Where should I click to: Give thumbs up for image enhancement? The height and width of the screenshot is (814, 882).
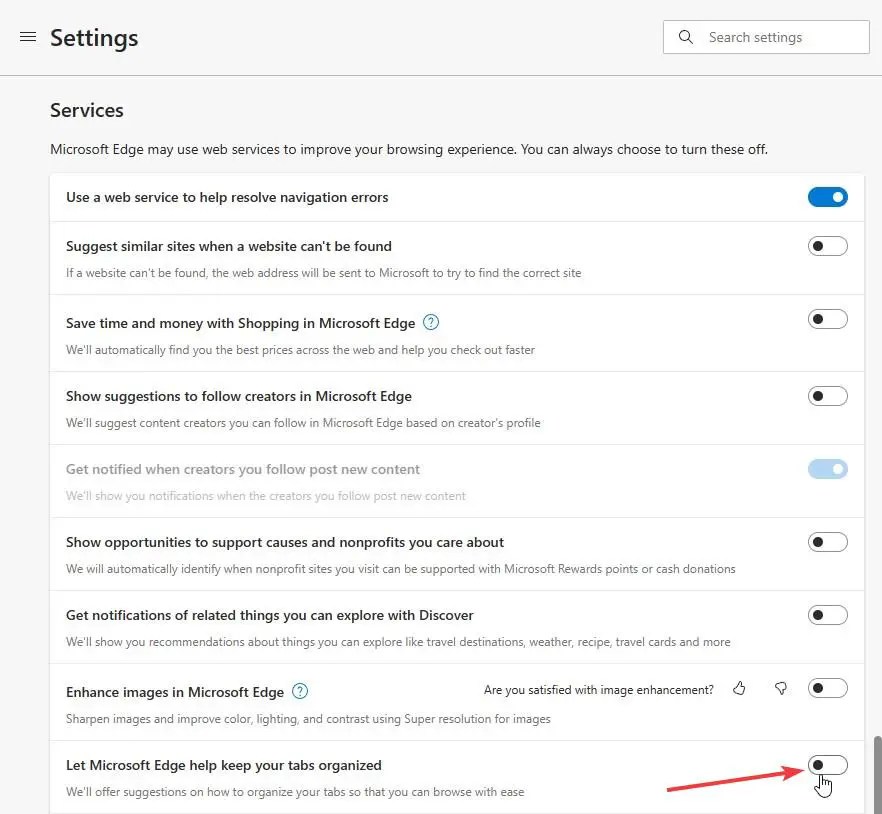[739, 688]
